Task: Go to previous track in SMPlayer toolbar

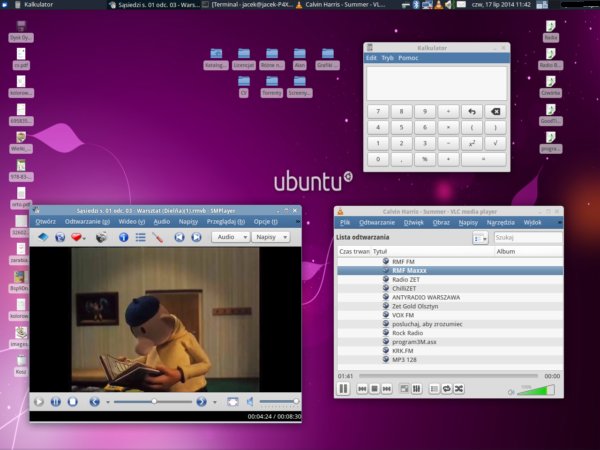Action: click(x=179, y=237)
